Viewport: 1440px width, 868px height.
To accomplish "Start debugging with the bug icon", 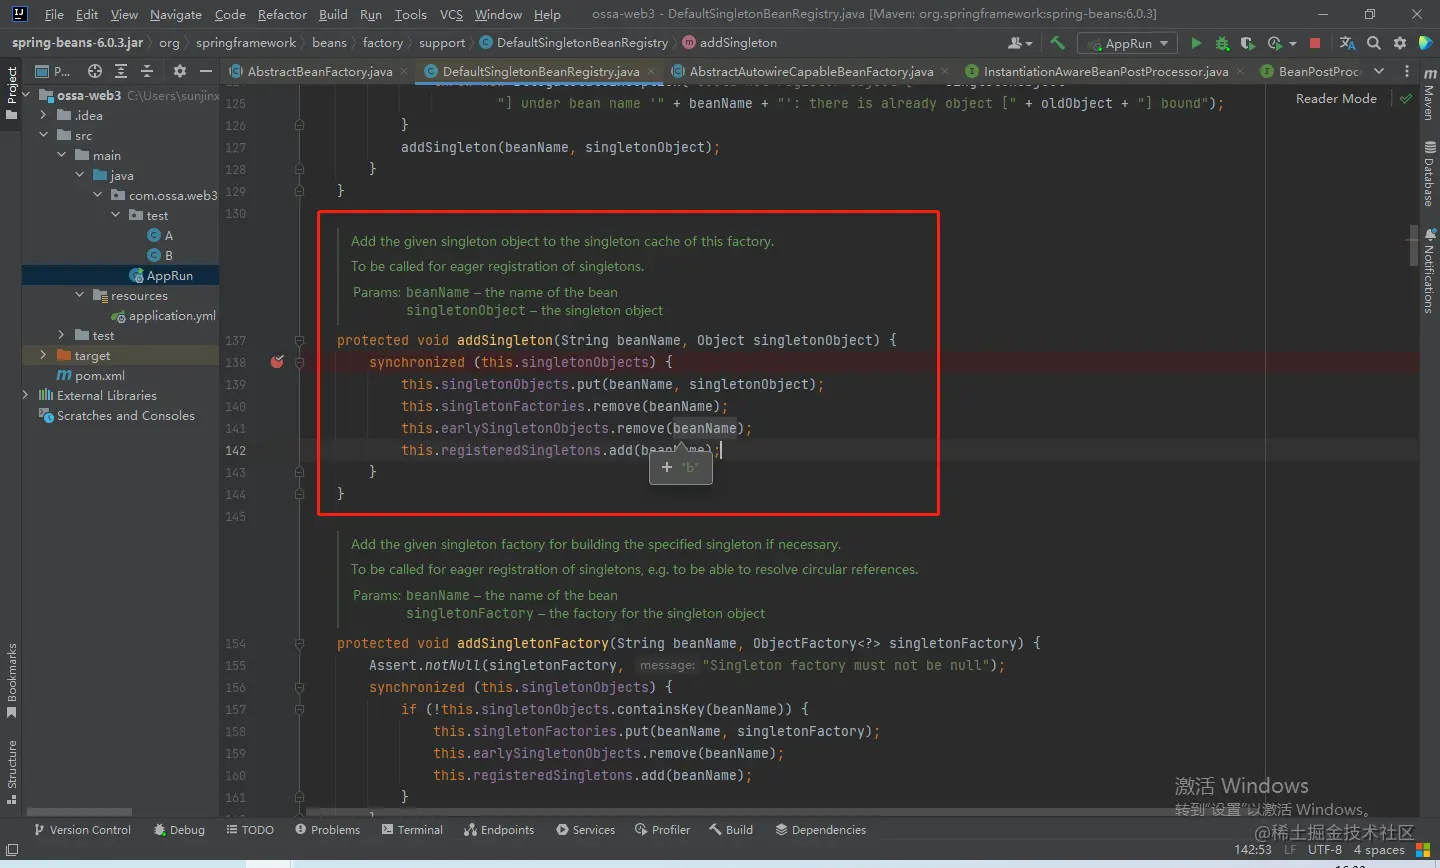I will pos(1222,43).
